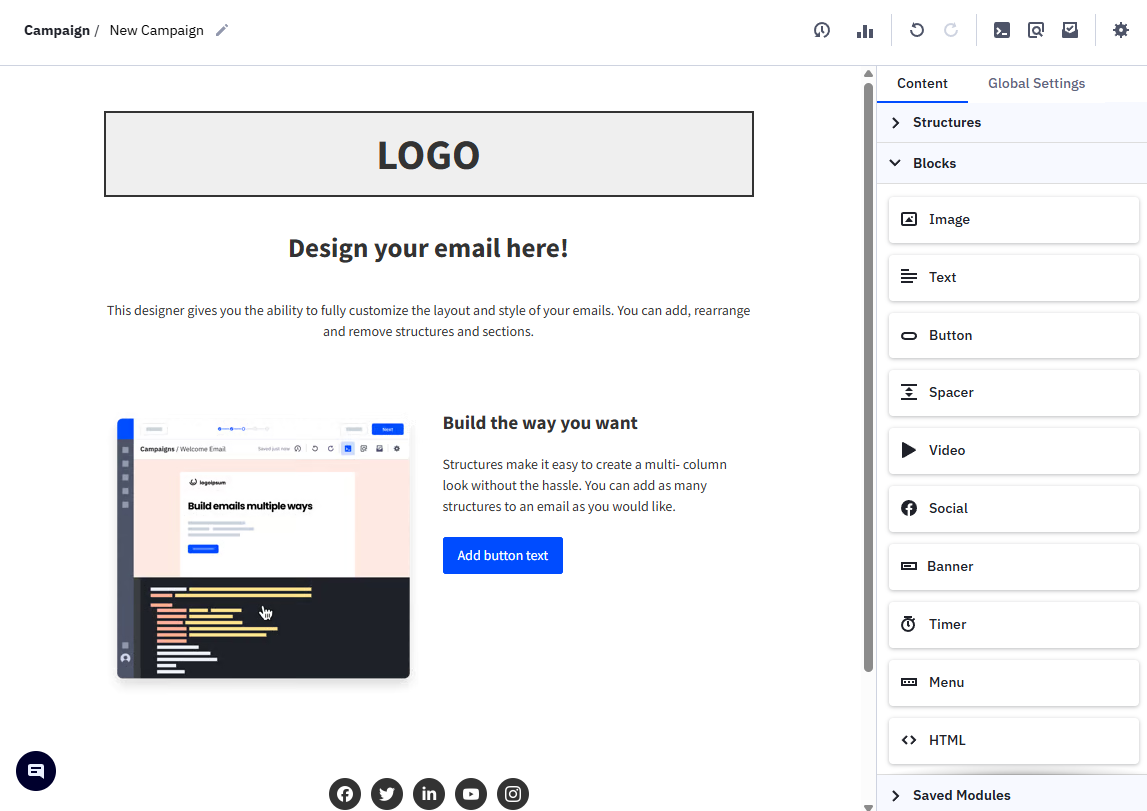Click the Add button text button

click(x=503, y=555)
